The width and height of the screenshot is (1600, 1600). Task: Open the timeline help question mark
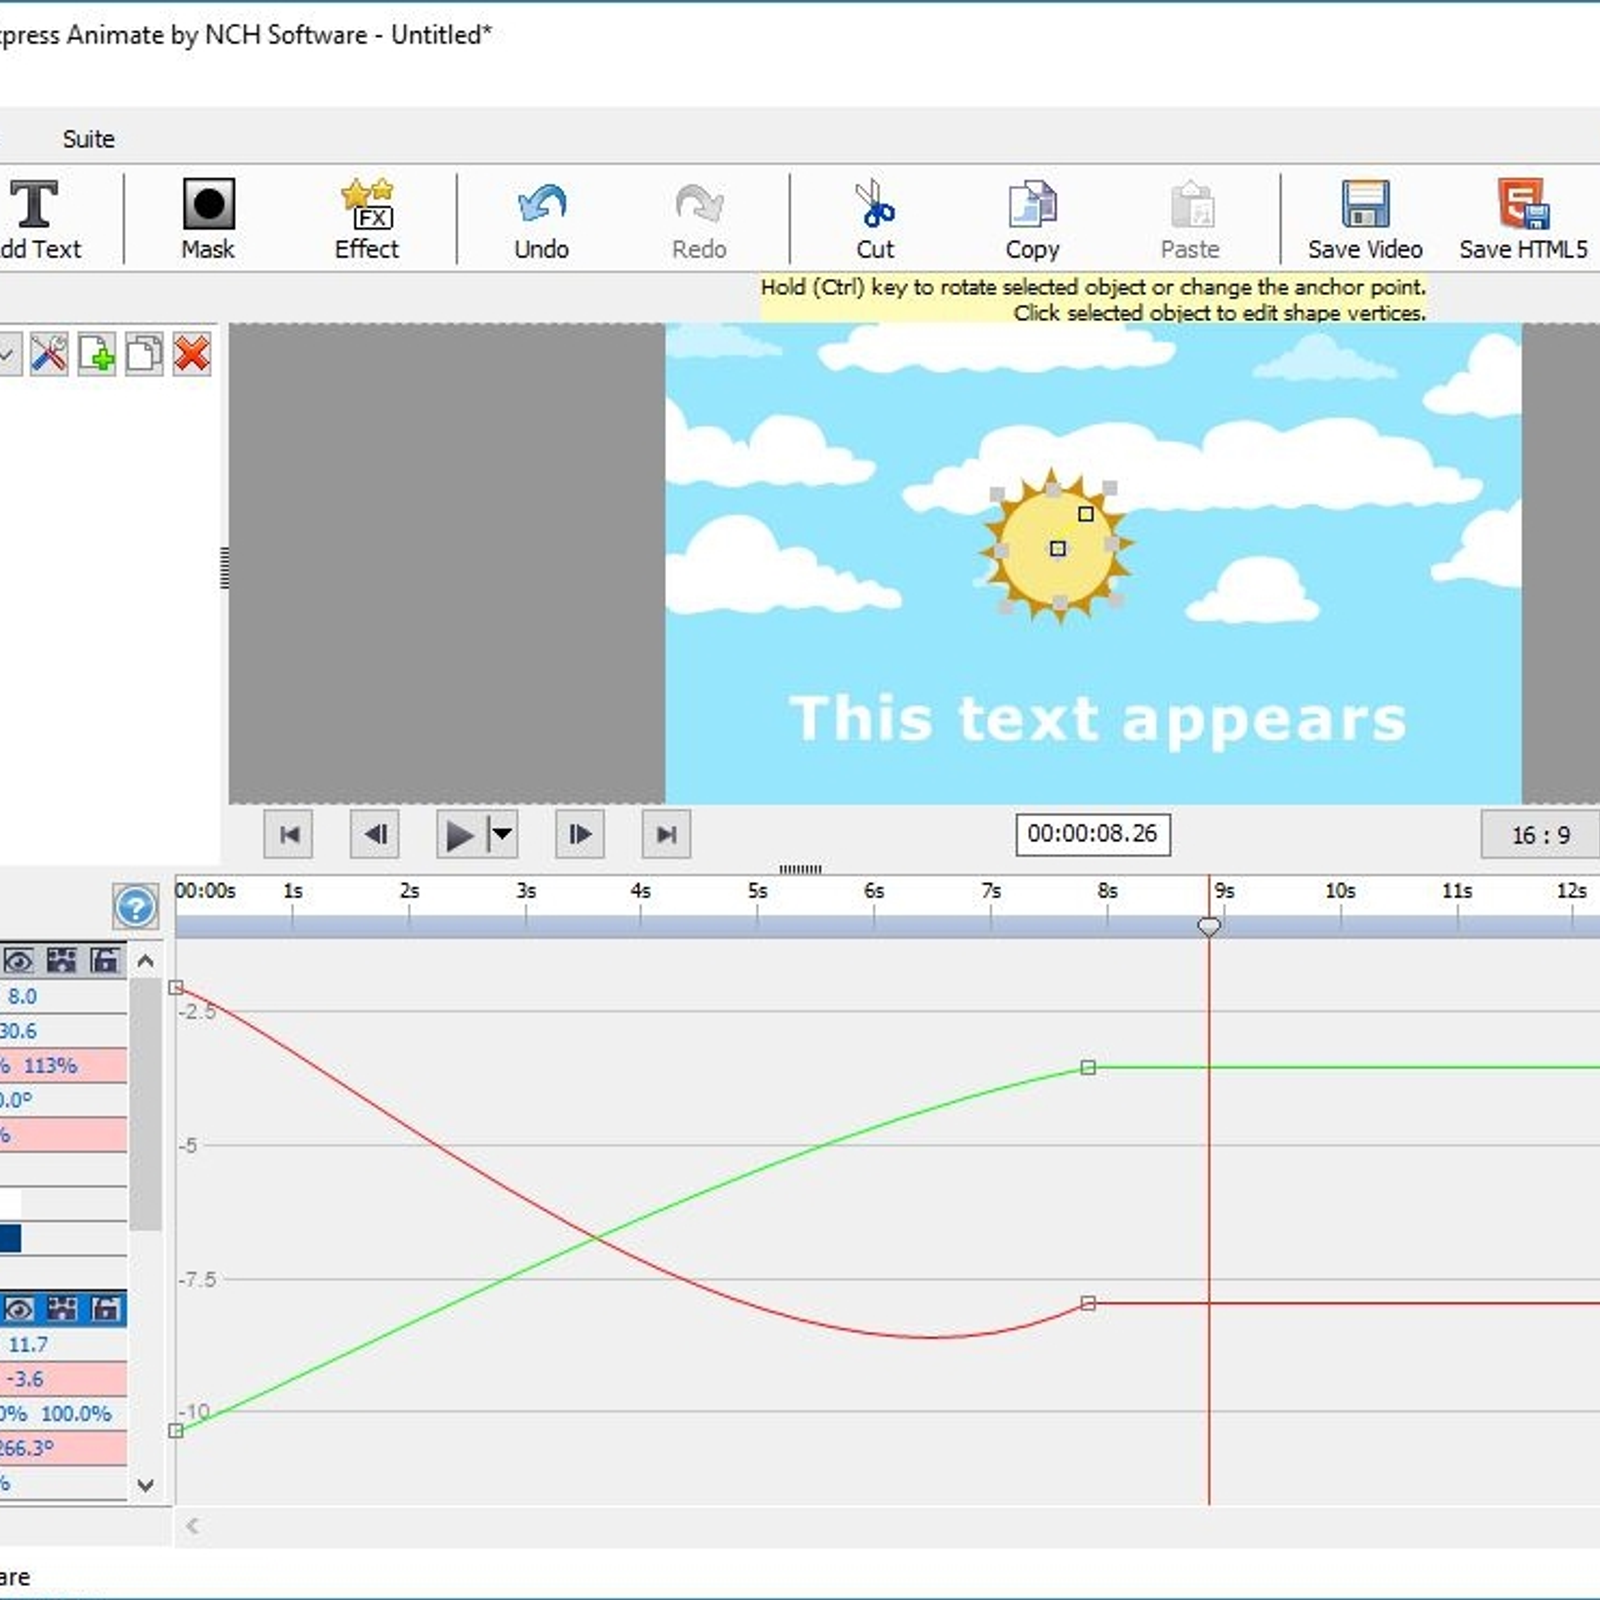click(x=137, y=907)
